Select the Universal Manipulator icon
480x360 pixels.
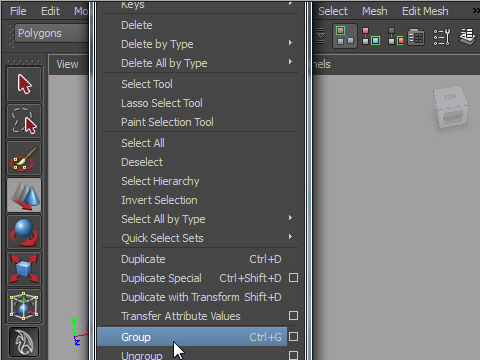tap(24, 306)
